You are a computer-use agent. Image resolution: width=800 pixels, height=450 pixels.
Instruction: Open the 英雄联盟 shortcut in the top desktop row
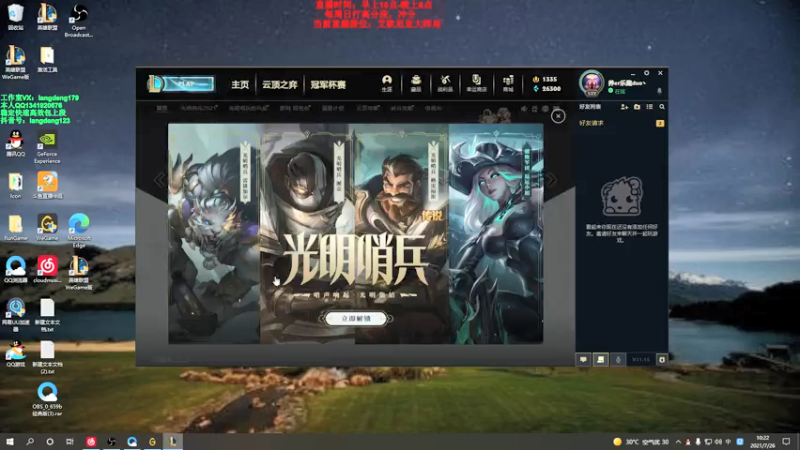coord(47,17)
